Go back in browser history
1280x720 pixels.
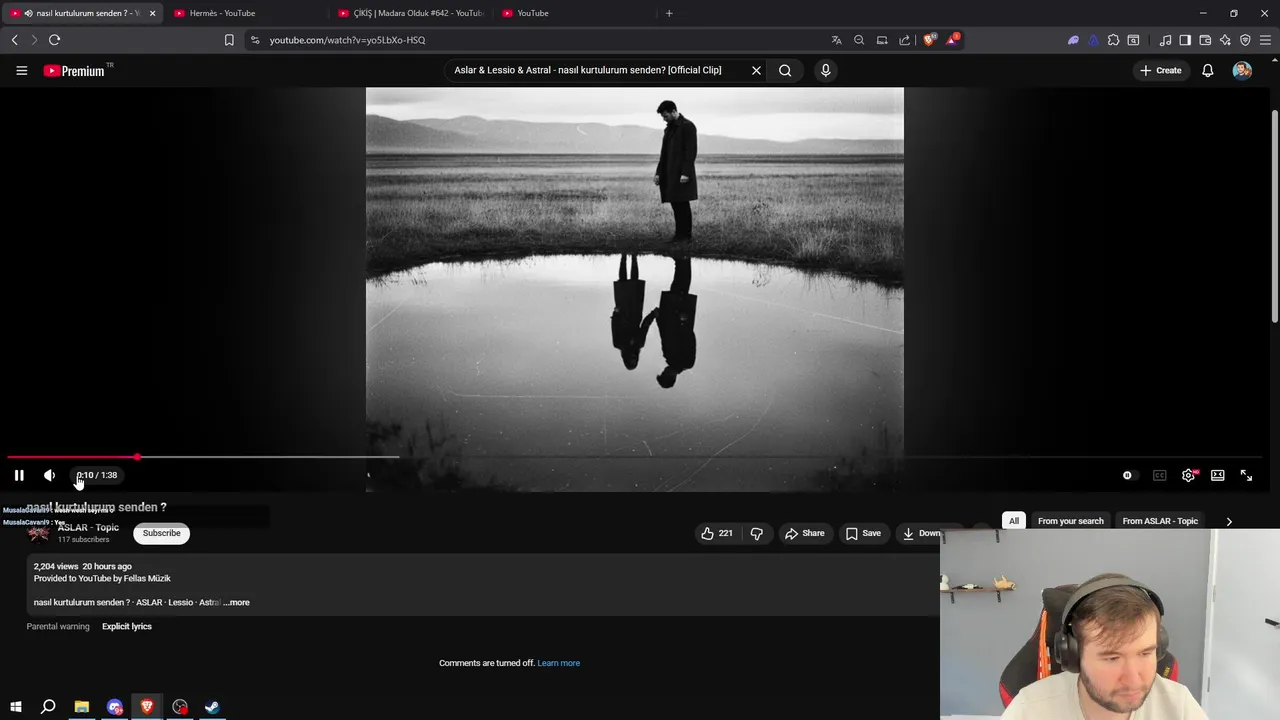point(14,40)
